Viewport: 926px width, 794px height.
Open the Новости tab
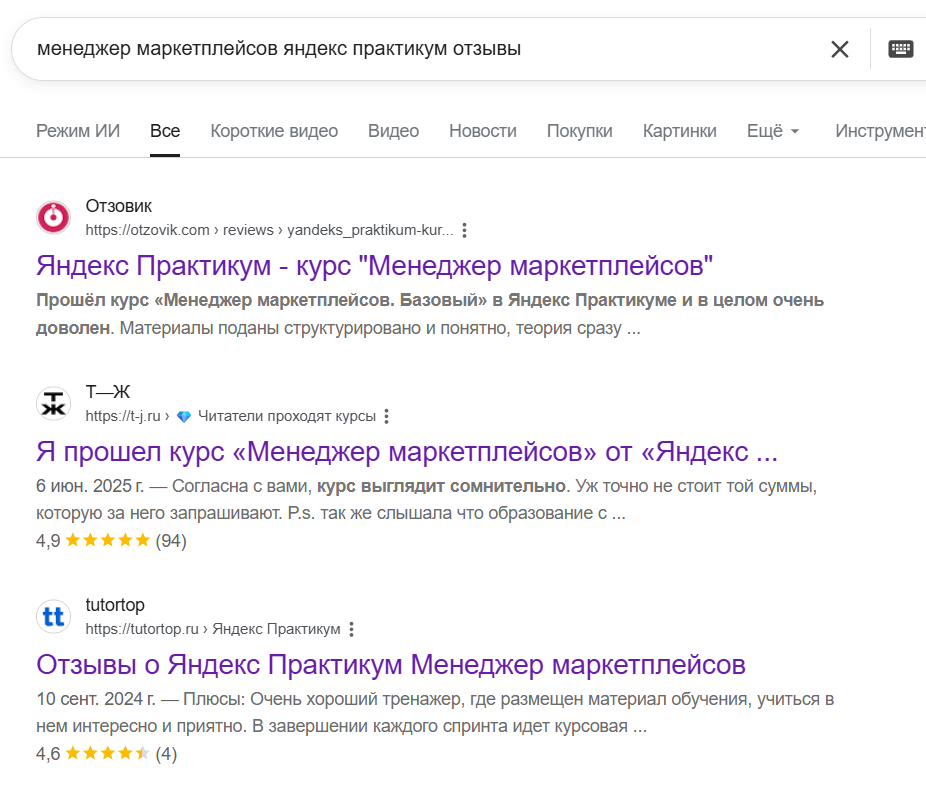tap(482, 131)
